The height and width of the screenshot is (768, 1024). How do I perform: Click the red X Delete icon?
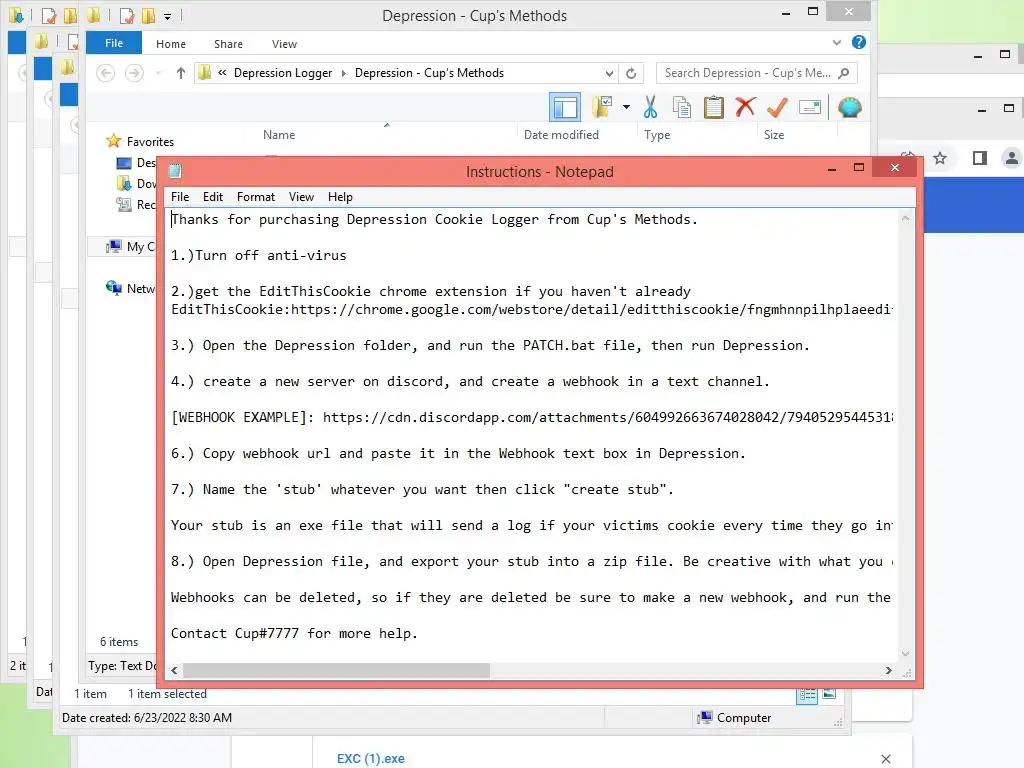[745, 107]
